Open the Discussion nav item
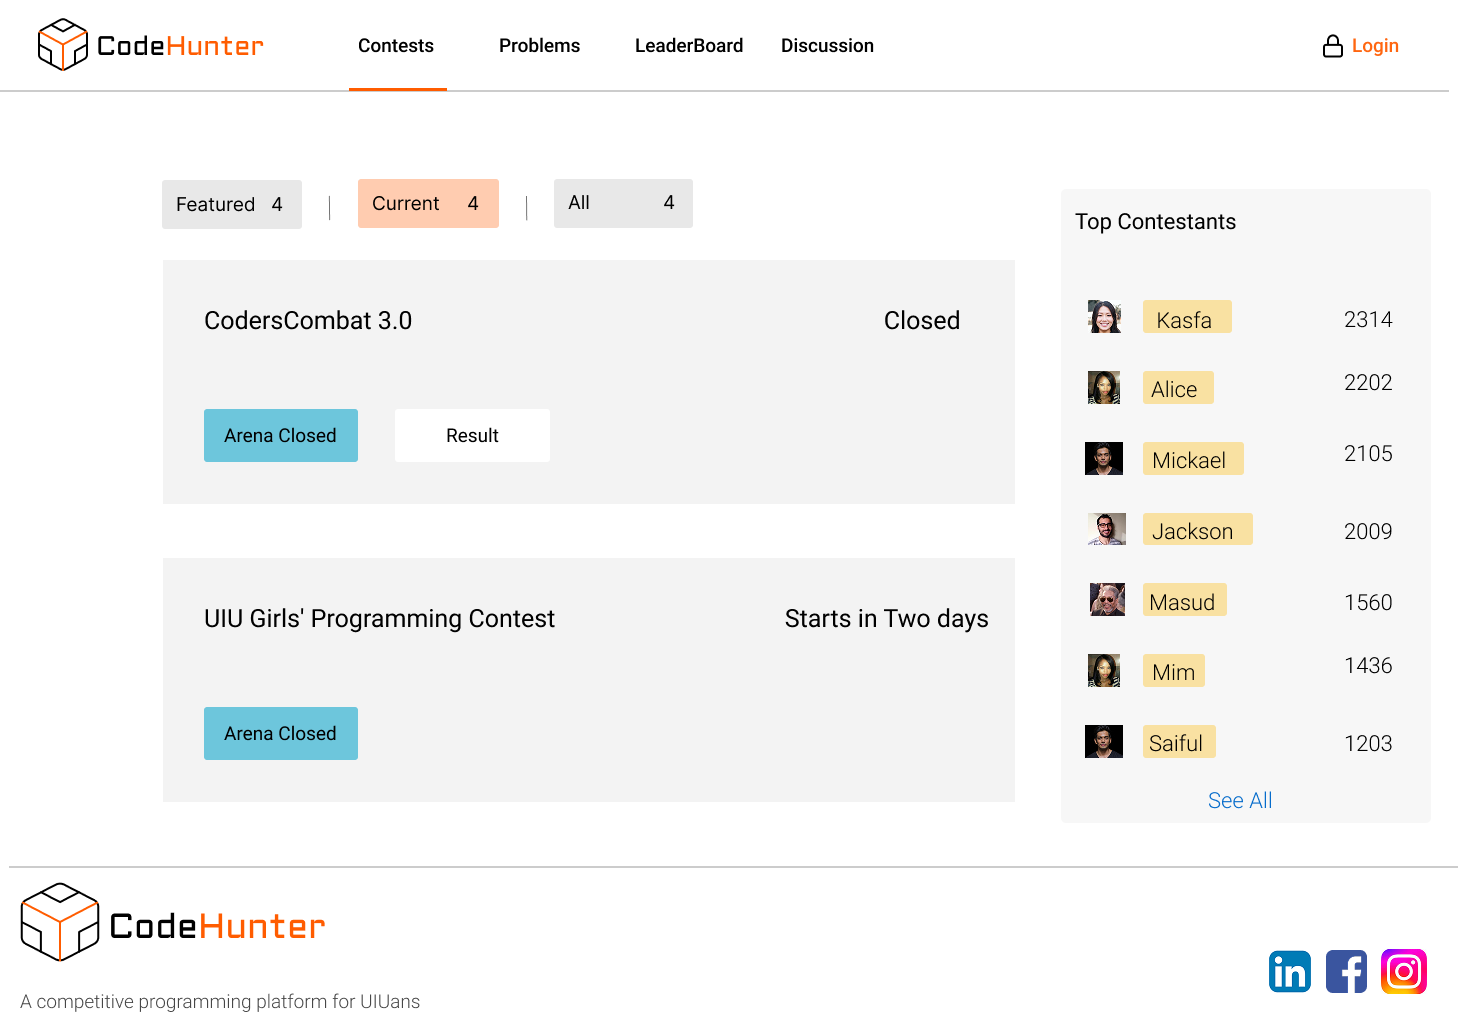 pos(827,46)
